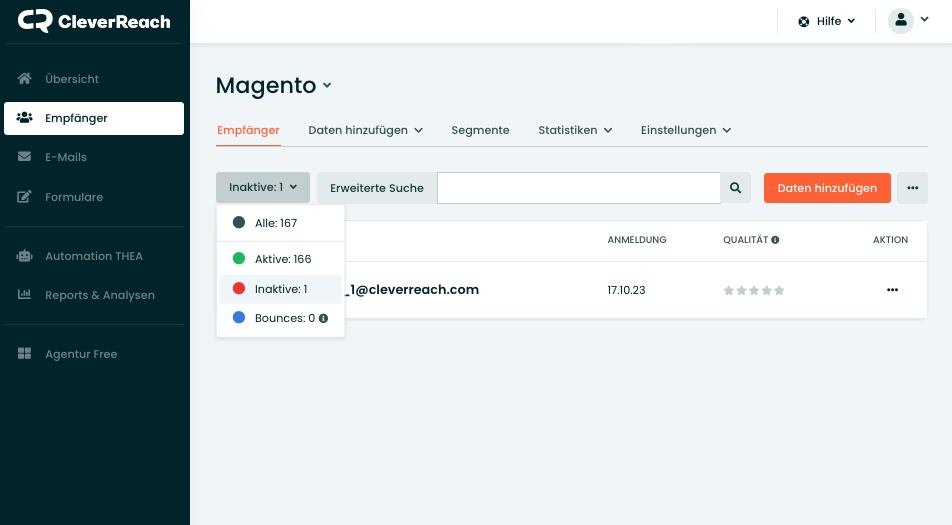Click the edit icon beside Formulare
The height and width of the screenshot is (525, 952).
point(24,196)
